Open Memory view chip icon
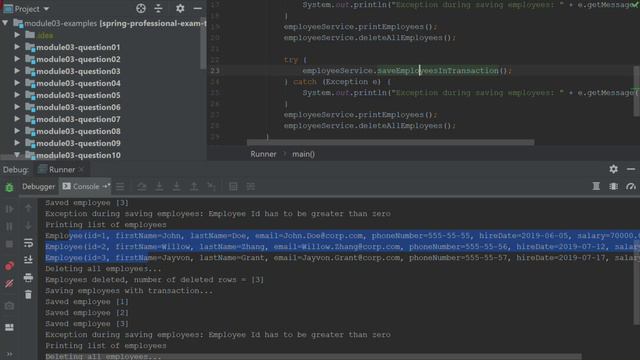The image size is (640, 360). [613, 187]
